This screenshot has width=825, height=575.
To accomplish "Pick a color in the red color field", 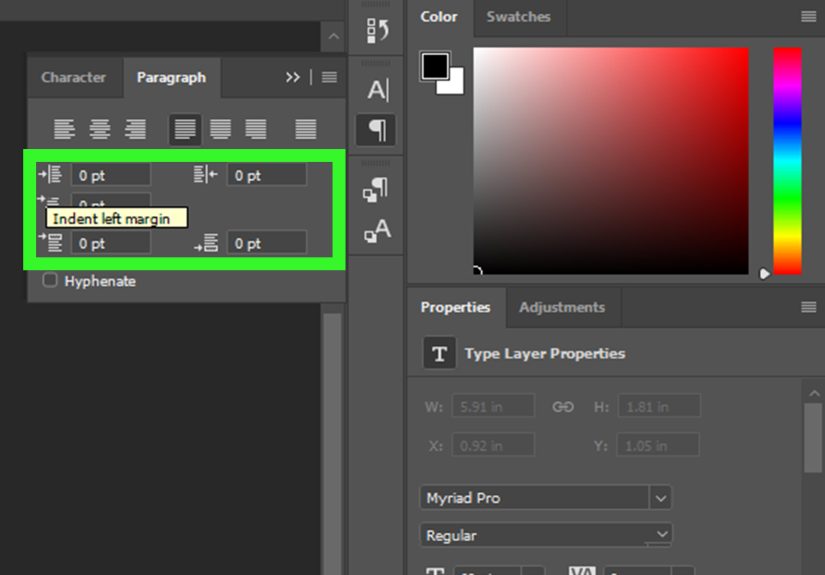I will tap(611, 161).
